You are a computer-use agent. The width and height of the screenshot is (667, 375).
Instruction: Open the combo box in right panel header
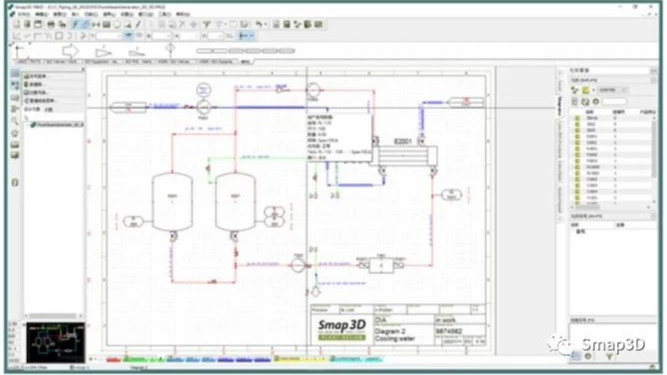(613, 90)
